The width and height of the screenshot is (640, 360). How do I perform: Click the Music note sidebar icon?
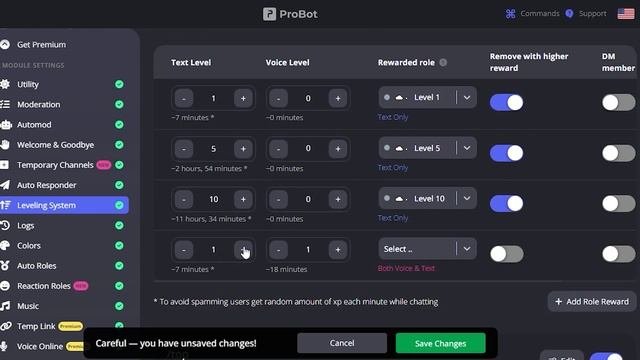pyautogui.click(x=5, y=306)
